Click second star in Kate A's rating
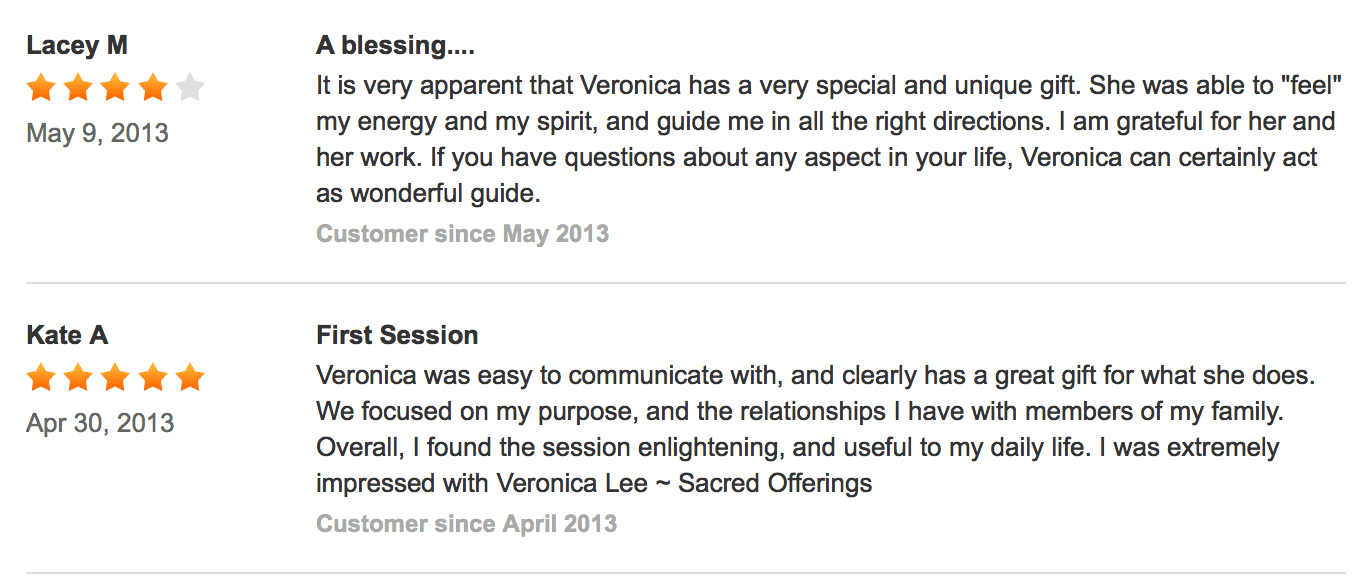The height and width of the screenshot is (582, 1370). pyautogui.click(x=78, y=378)
